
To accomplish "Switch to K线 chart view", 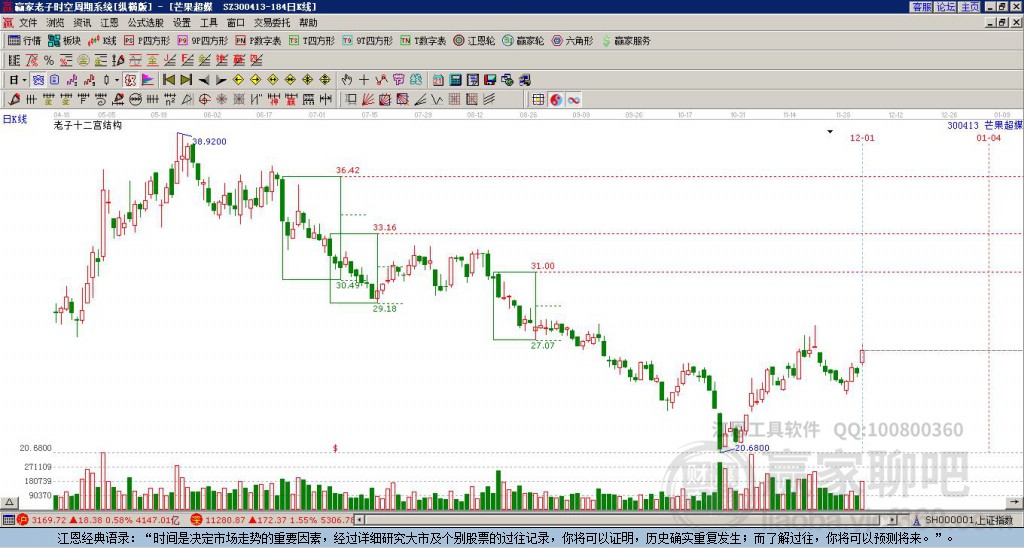I will pyautogui.click(x=103, y=40).
